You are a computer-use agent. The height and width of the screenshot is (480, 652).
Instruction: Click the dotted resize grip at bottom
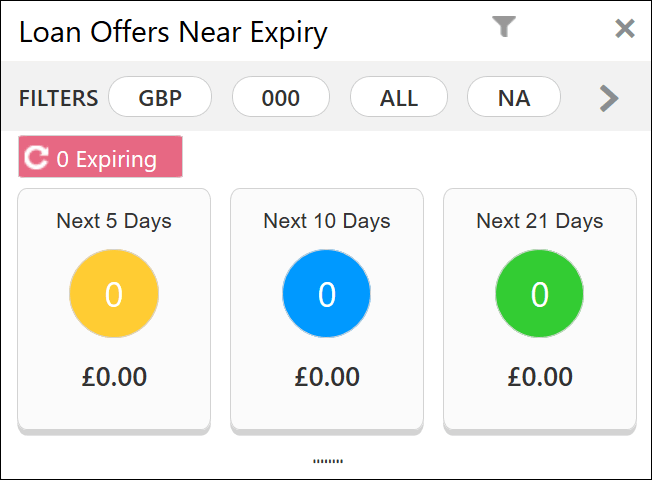click(328, 461)
